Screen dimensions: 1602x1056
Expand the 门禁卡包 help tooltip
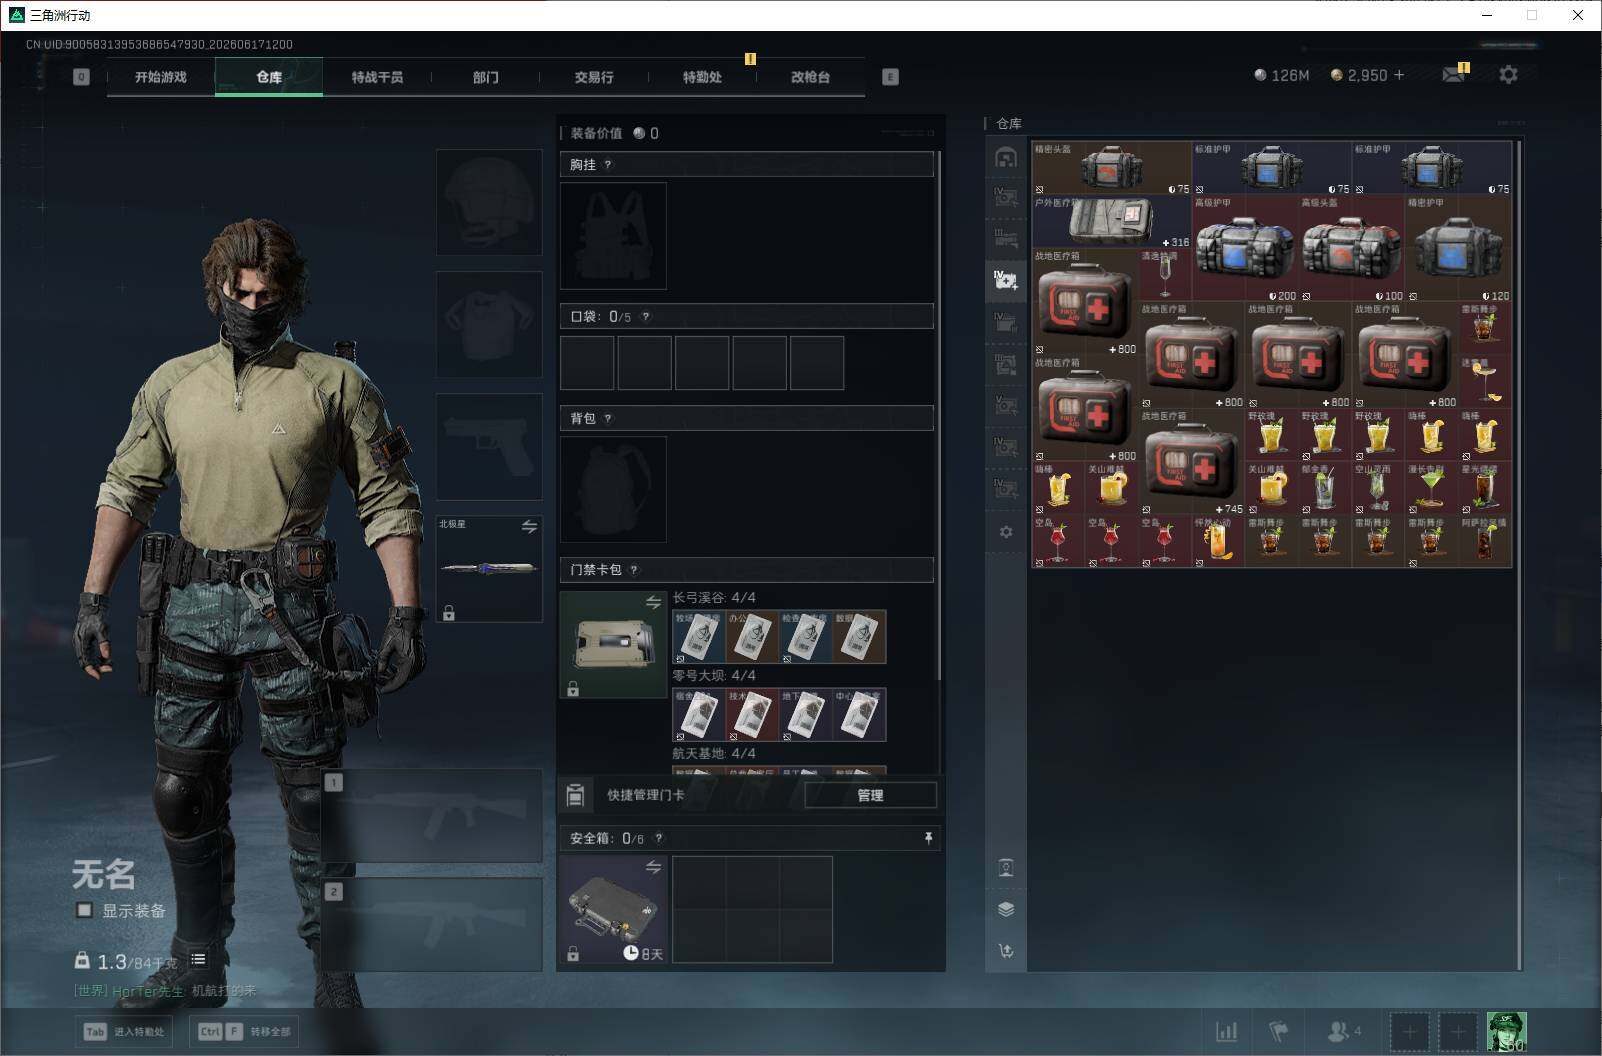click(633, 570)
